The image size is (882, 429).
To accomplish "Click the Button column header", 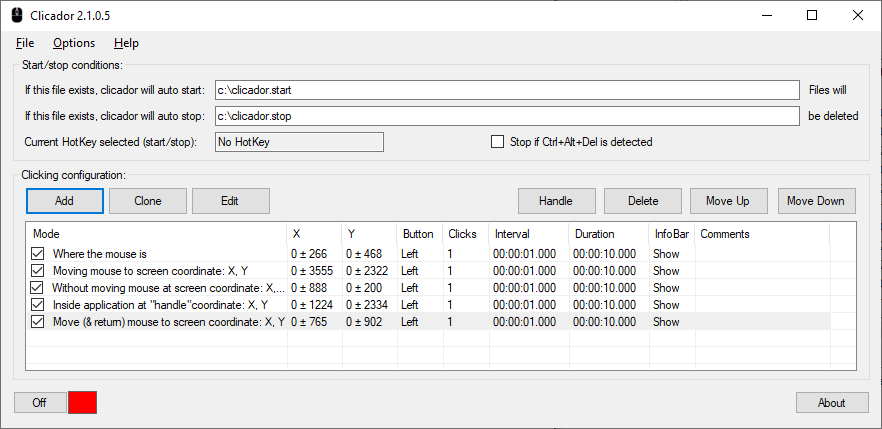I will click(420, 234).
